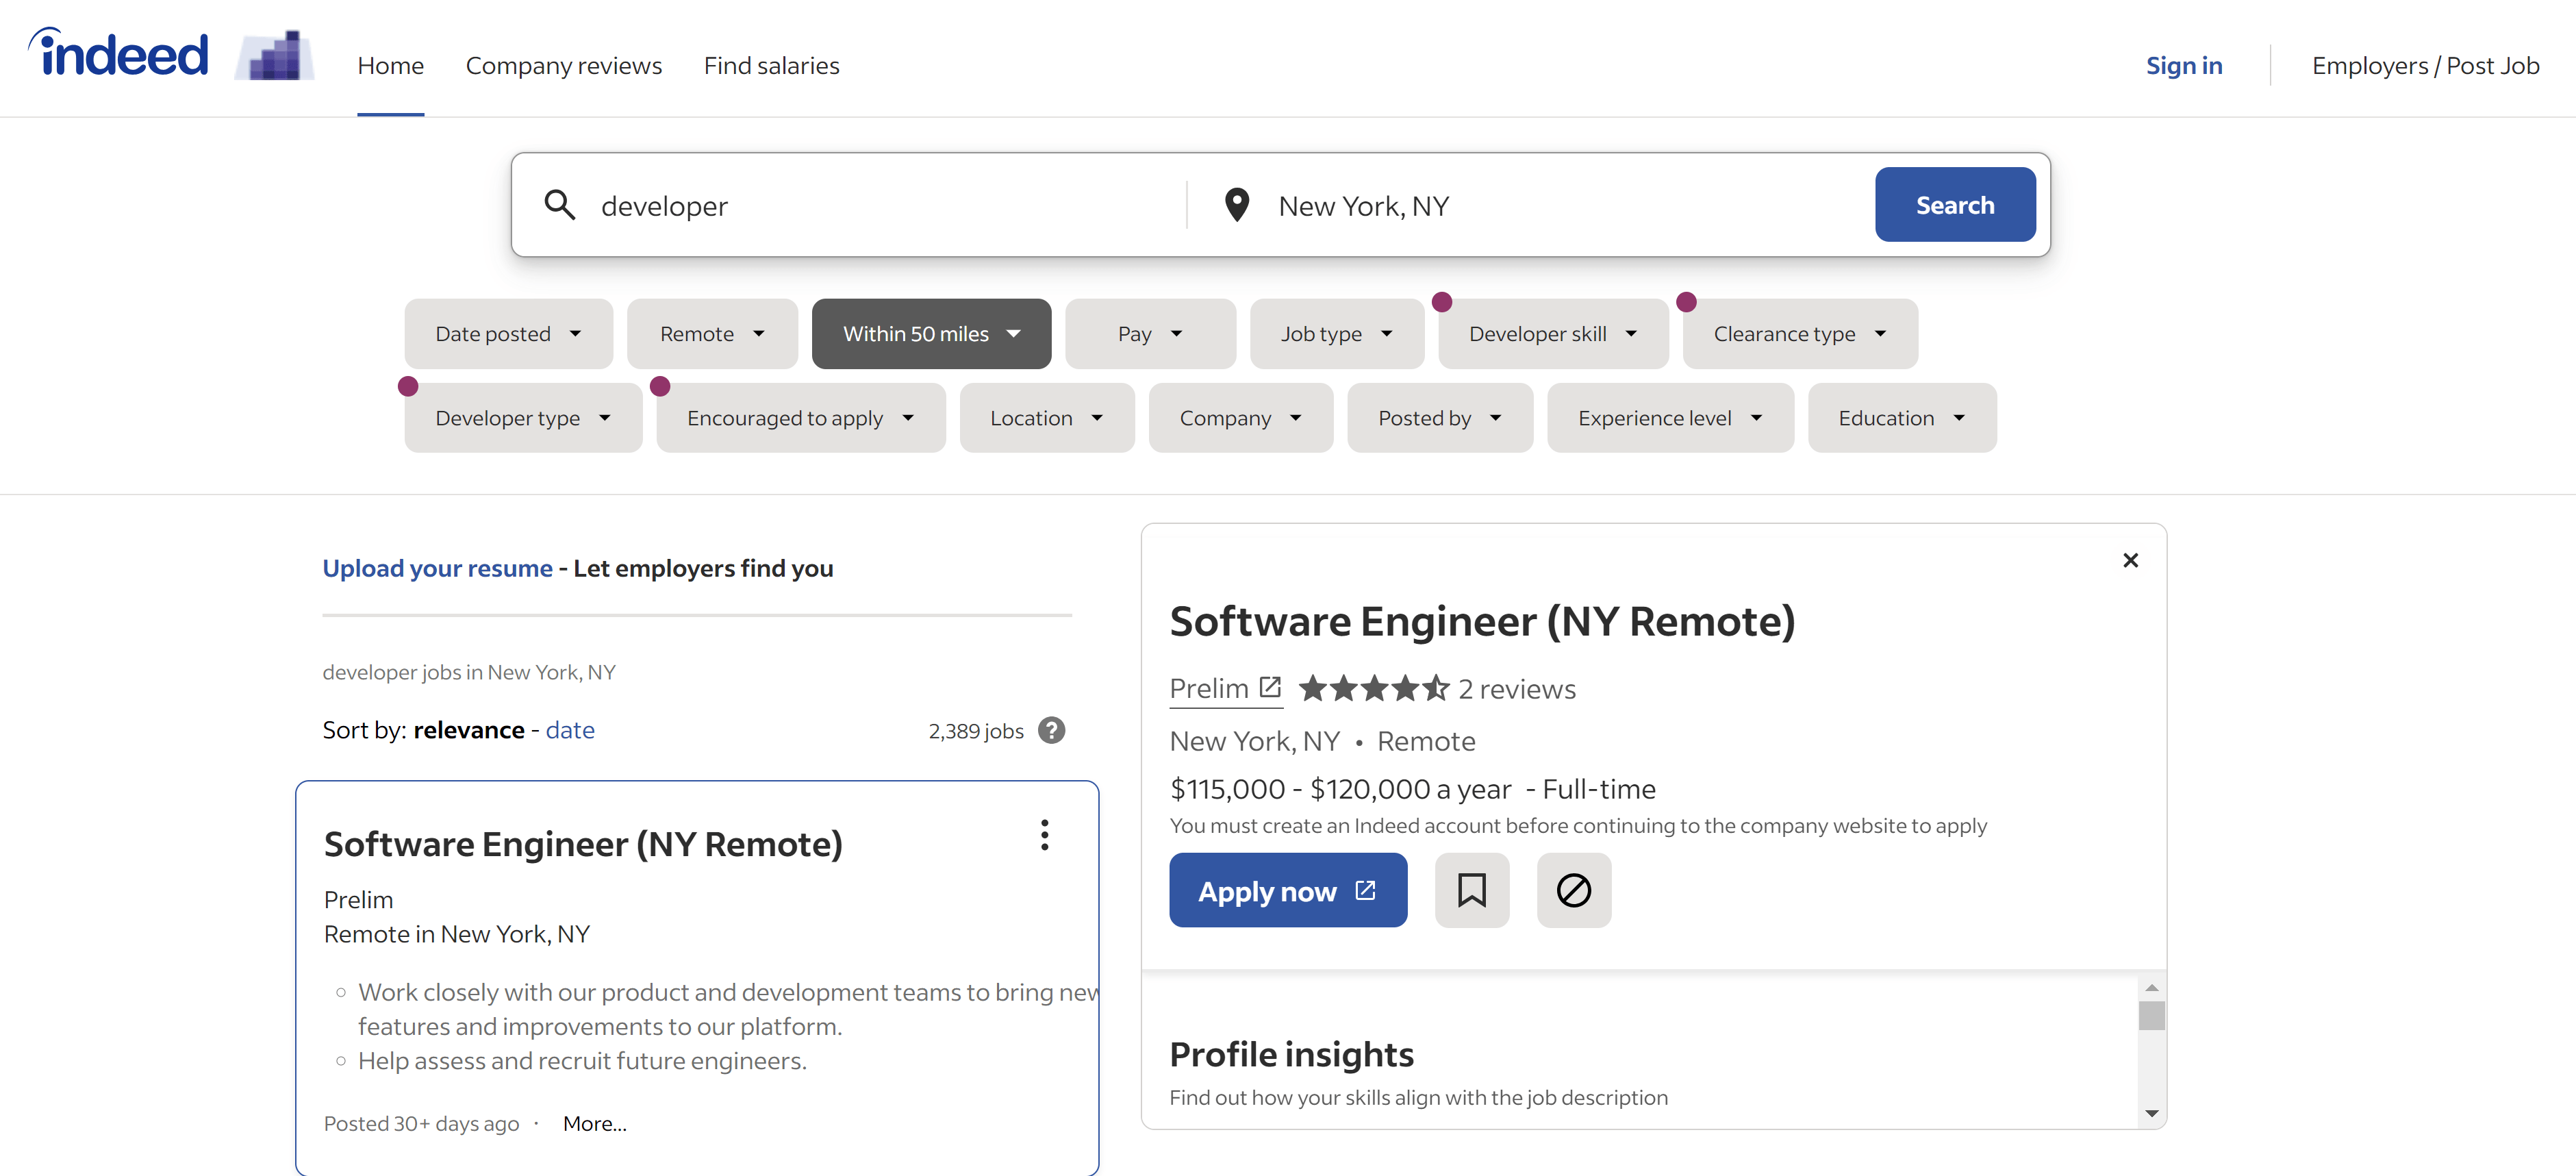Open Company reviews page
This screenshot has width=2576, height=1176.
point(563,65)
